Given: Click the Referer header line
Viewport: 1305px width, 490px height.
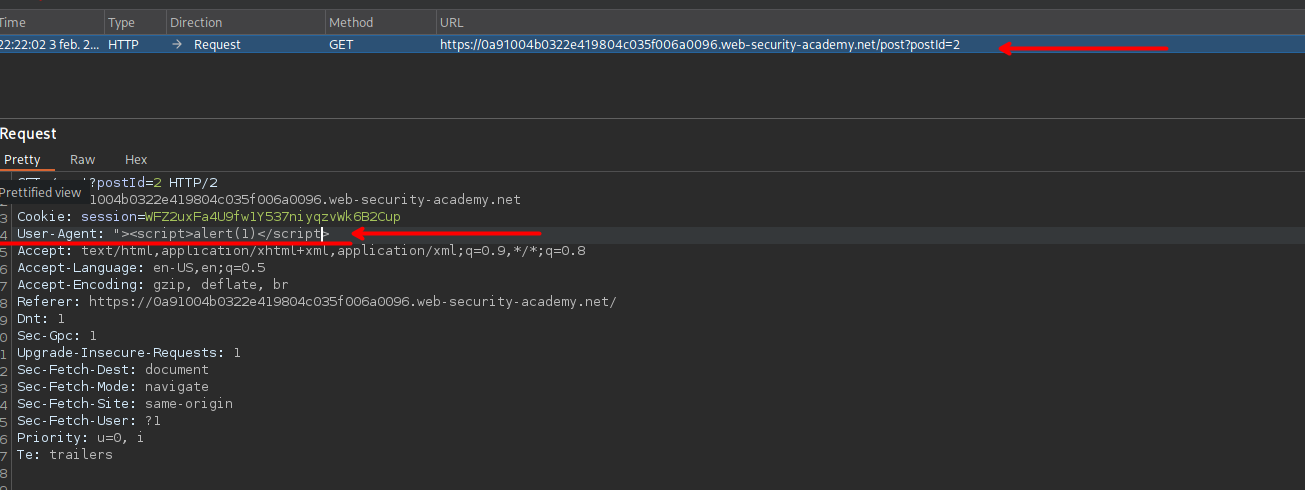Looking at the screenshot, I should [x=316, y=302].
